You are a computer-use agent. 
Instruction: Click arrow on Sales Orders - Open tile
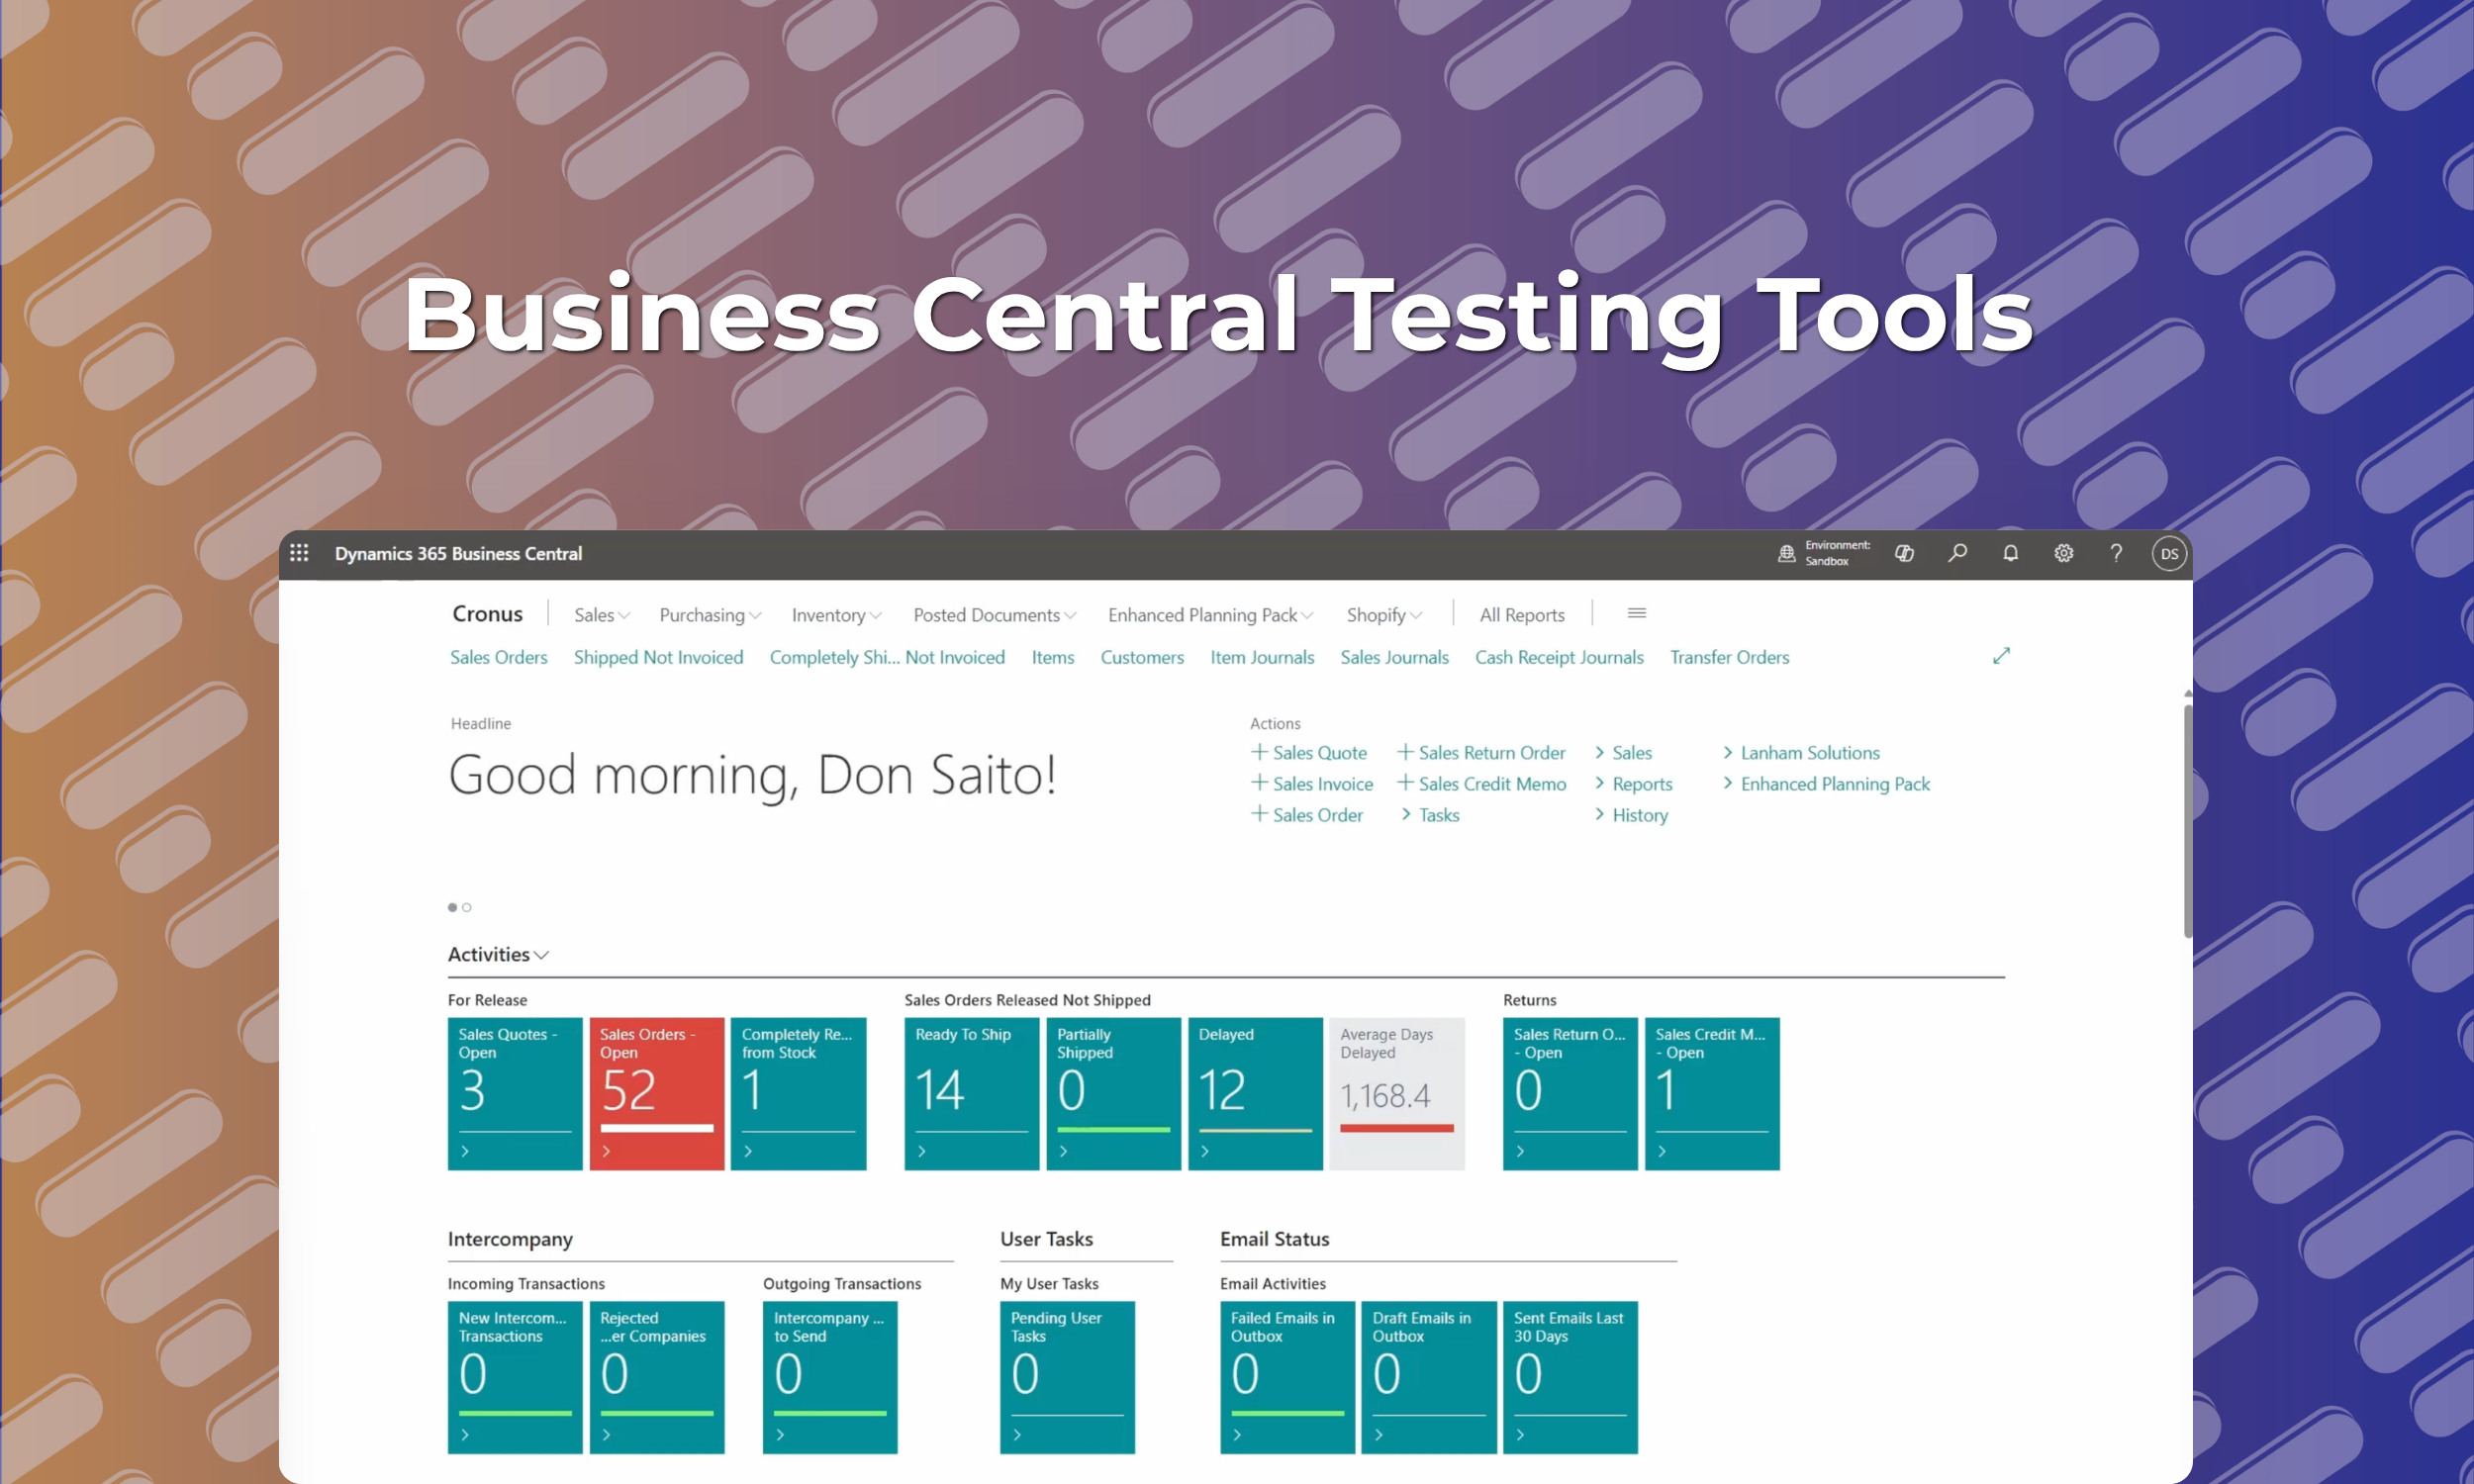606,1151
